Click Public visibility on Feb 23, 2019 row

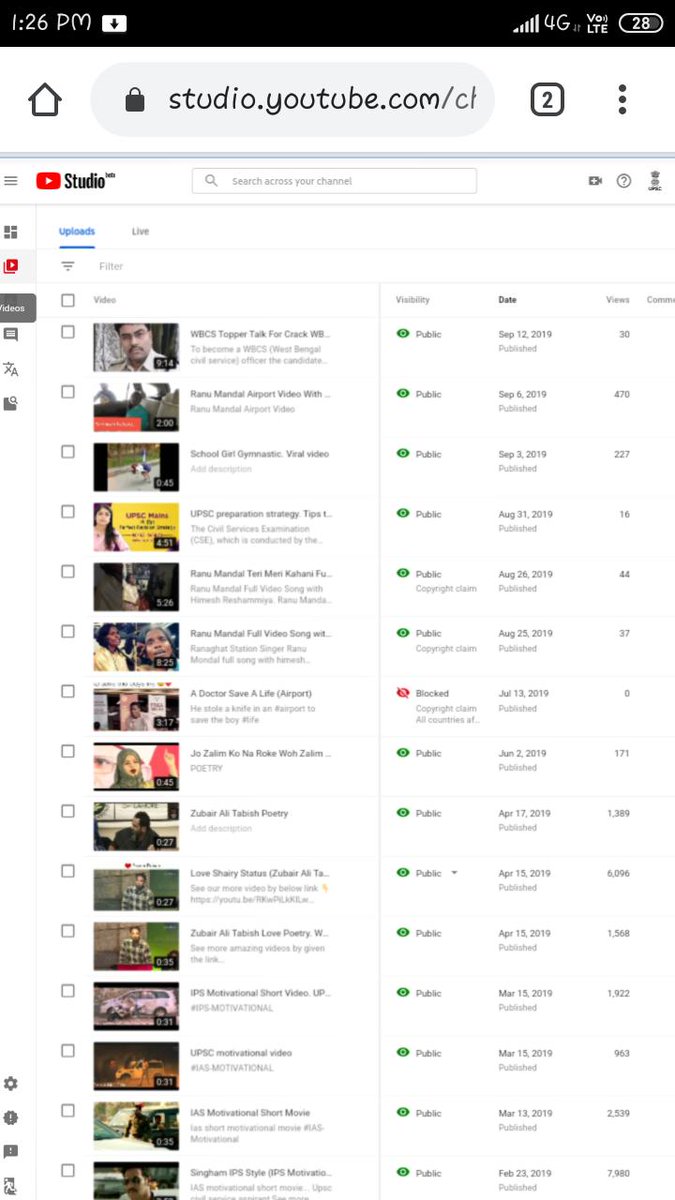pos(428,1173)
